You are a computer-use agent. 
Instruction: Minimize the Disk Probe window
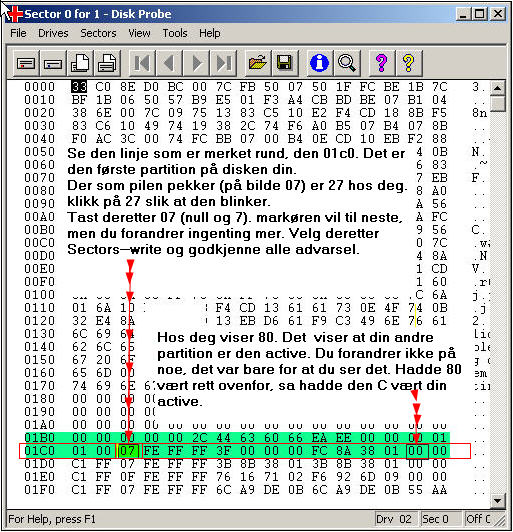coord(463,14)
